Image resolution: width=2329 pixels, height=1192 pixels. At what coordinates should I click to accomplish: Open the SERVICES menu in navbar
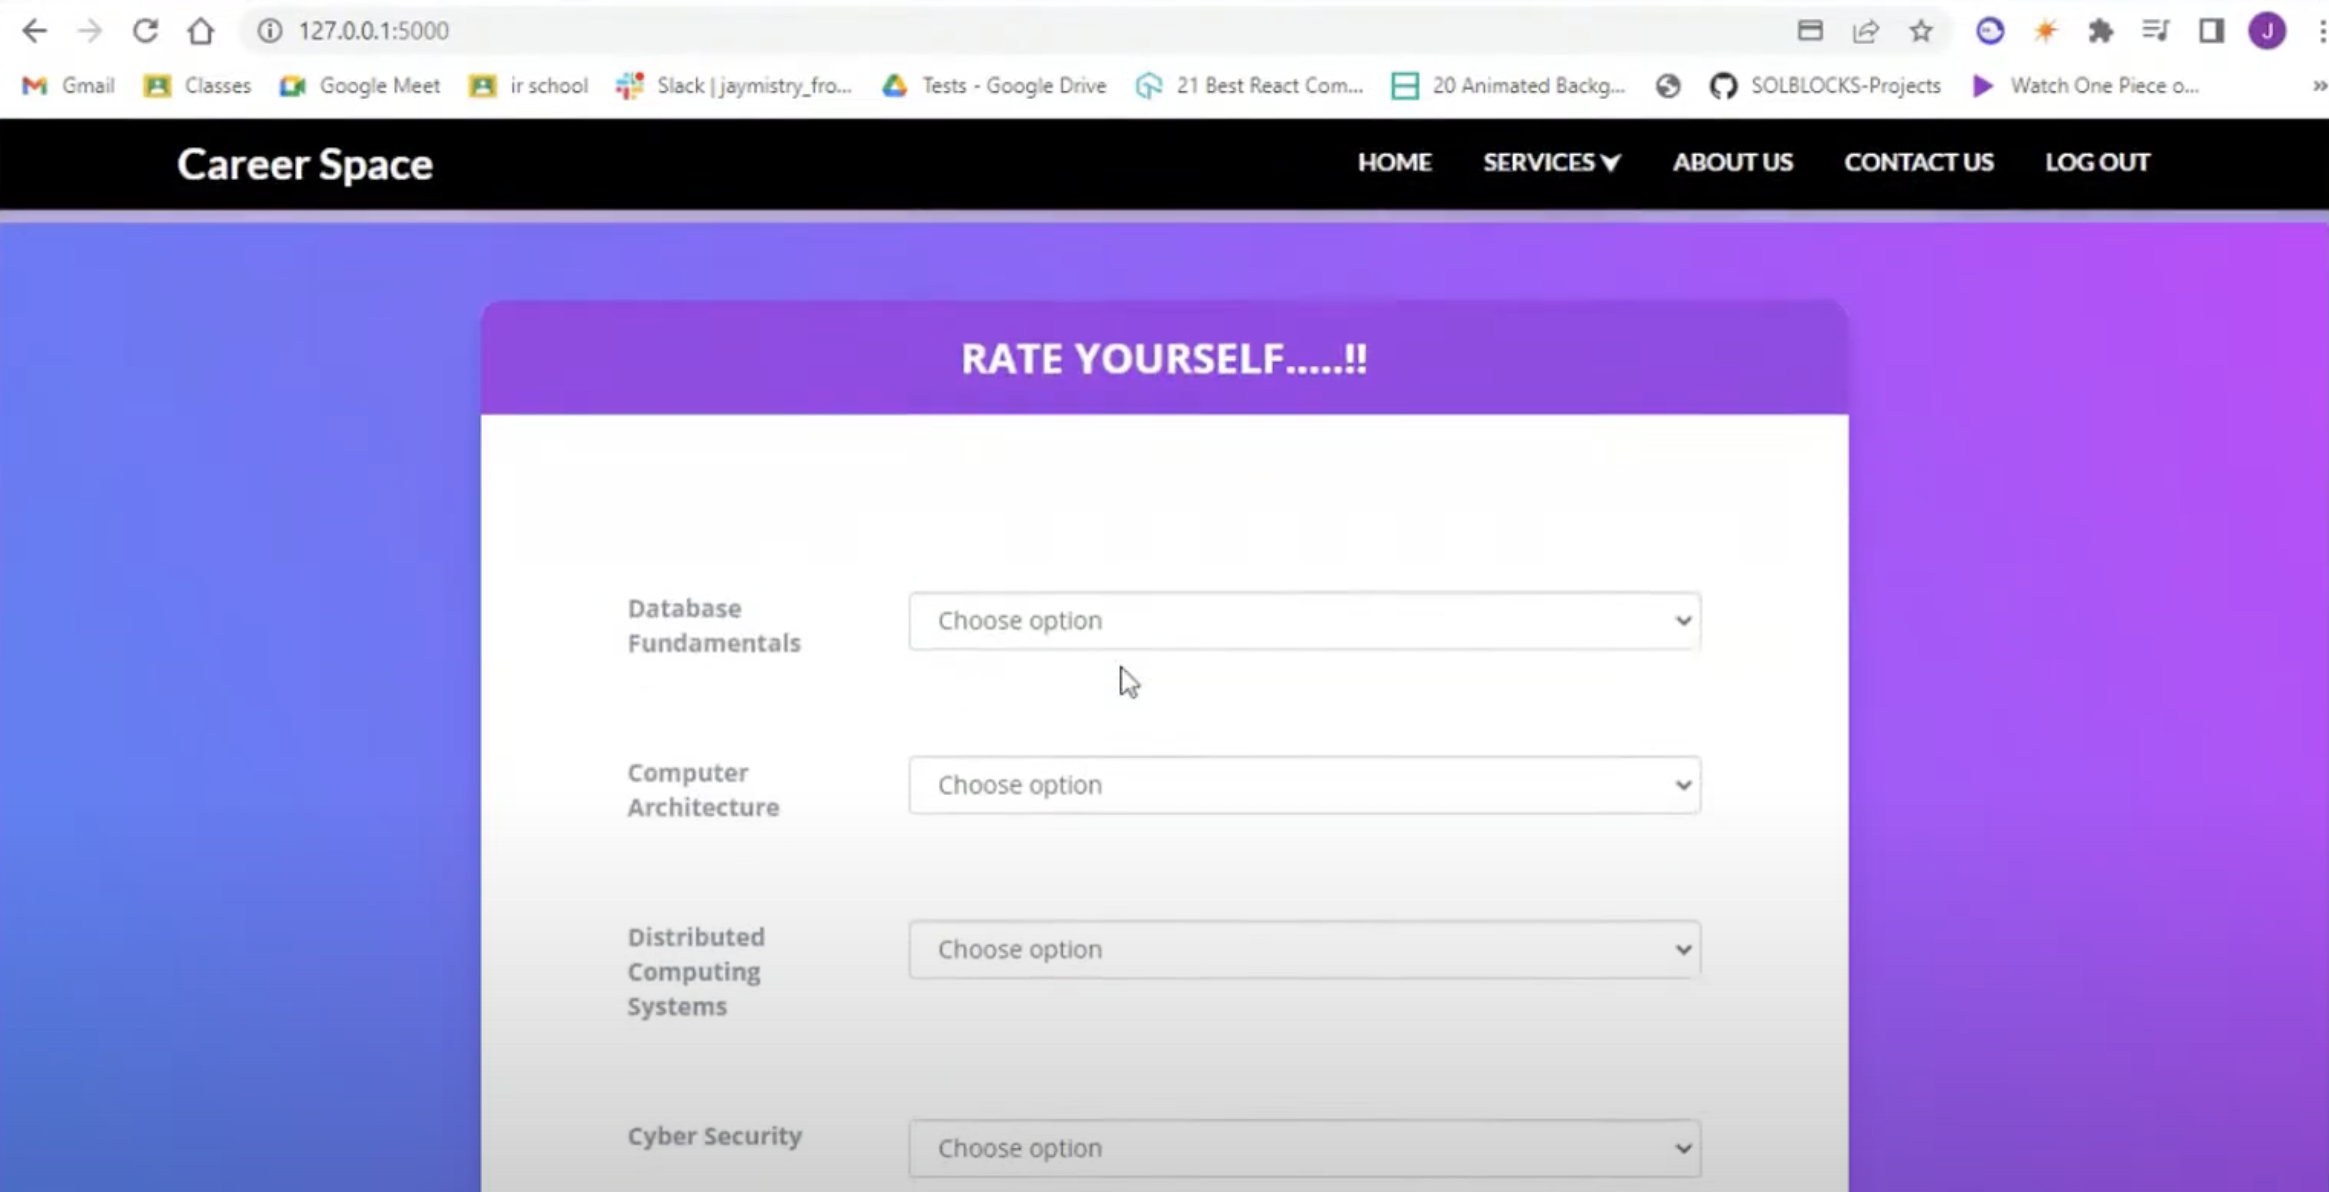(x=1550, y=162)
